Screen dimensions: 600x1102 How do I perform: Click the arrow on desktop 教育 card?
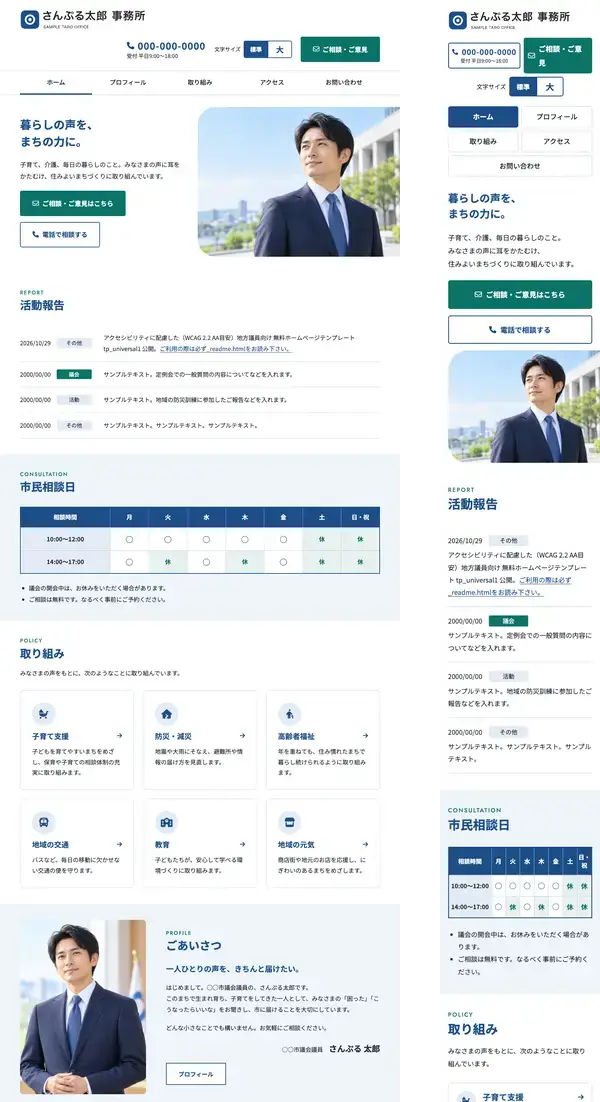coord(242,844)
